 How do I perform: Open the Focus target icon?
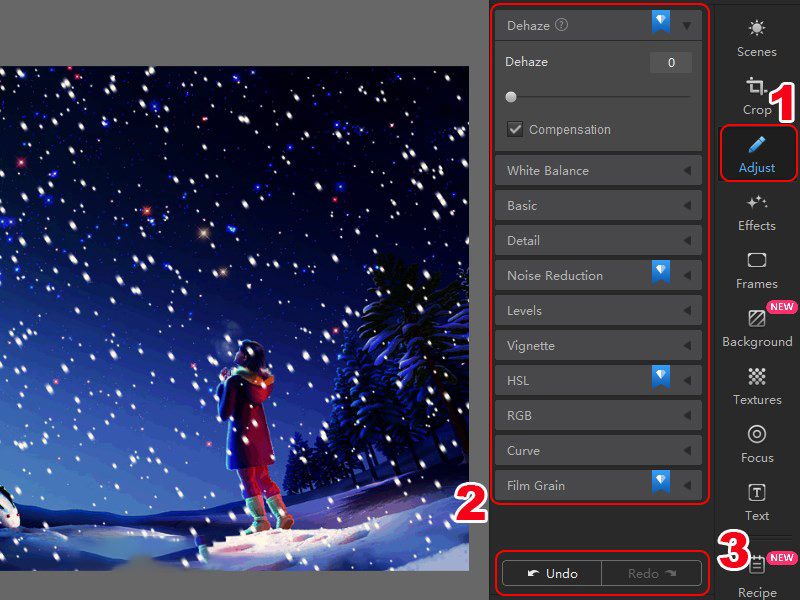tap(757, 434)
